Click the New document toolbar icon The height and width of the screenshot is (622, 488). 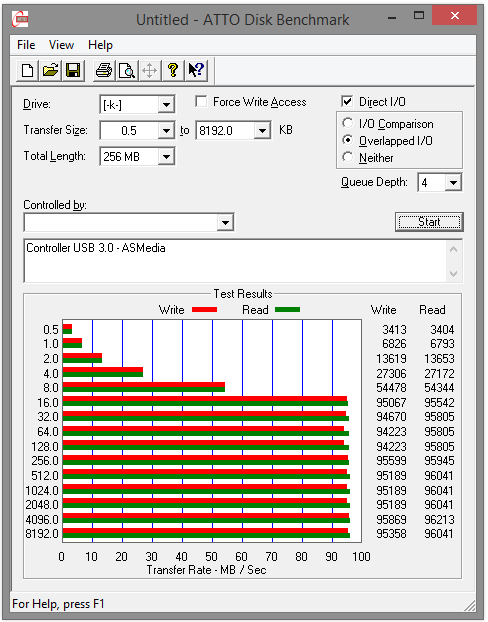[x=27, y=71]
